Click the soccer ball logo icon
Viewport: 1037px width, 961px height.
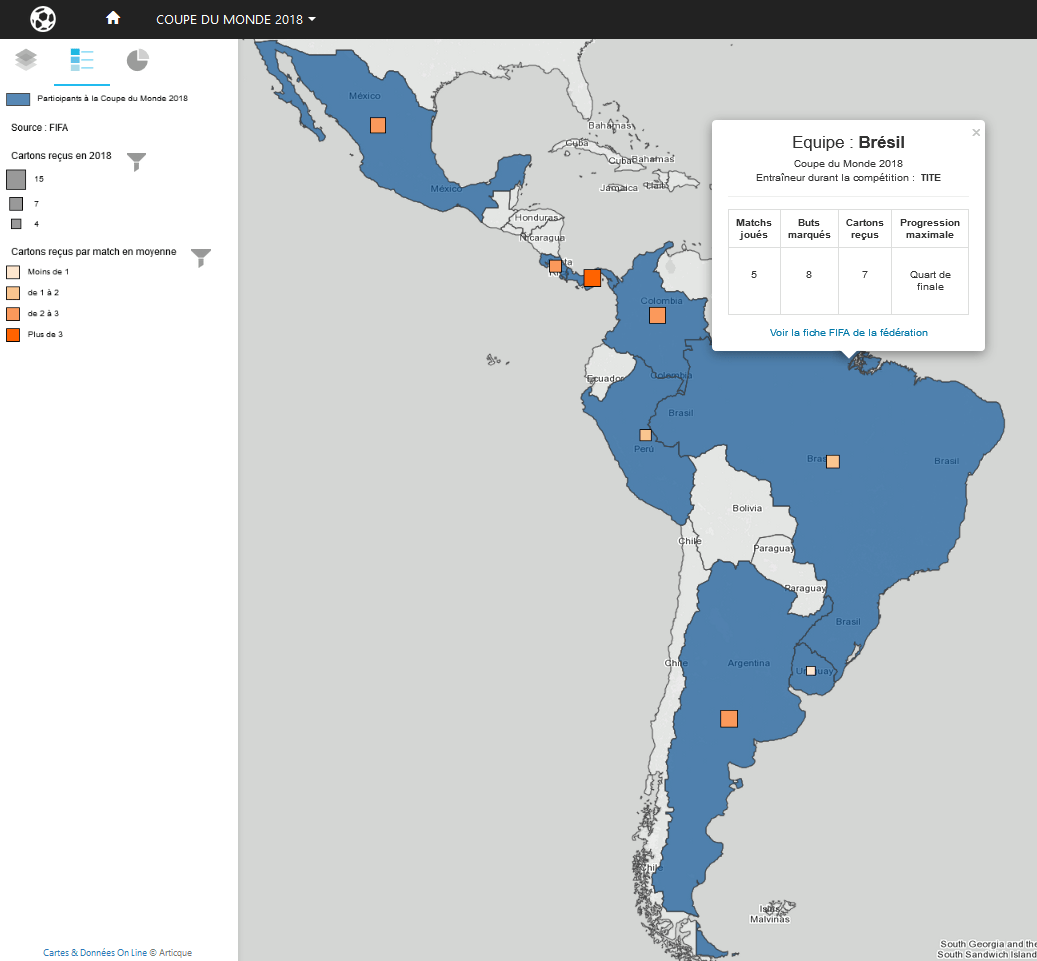(x=43, y=19)
